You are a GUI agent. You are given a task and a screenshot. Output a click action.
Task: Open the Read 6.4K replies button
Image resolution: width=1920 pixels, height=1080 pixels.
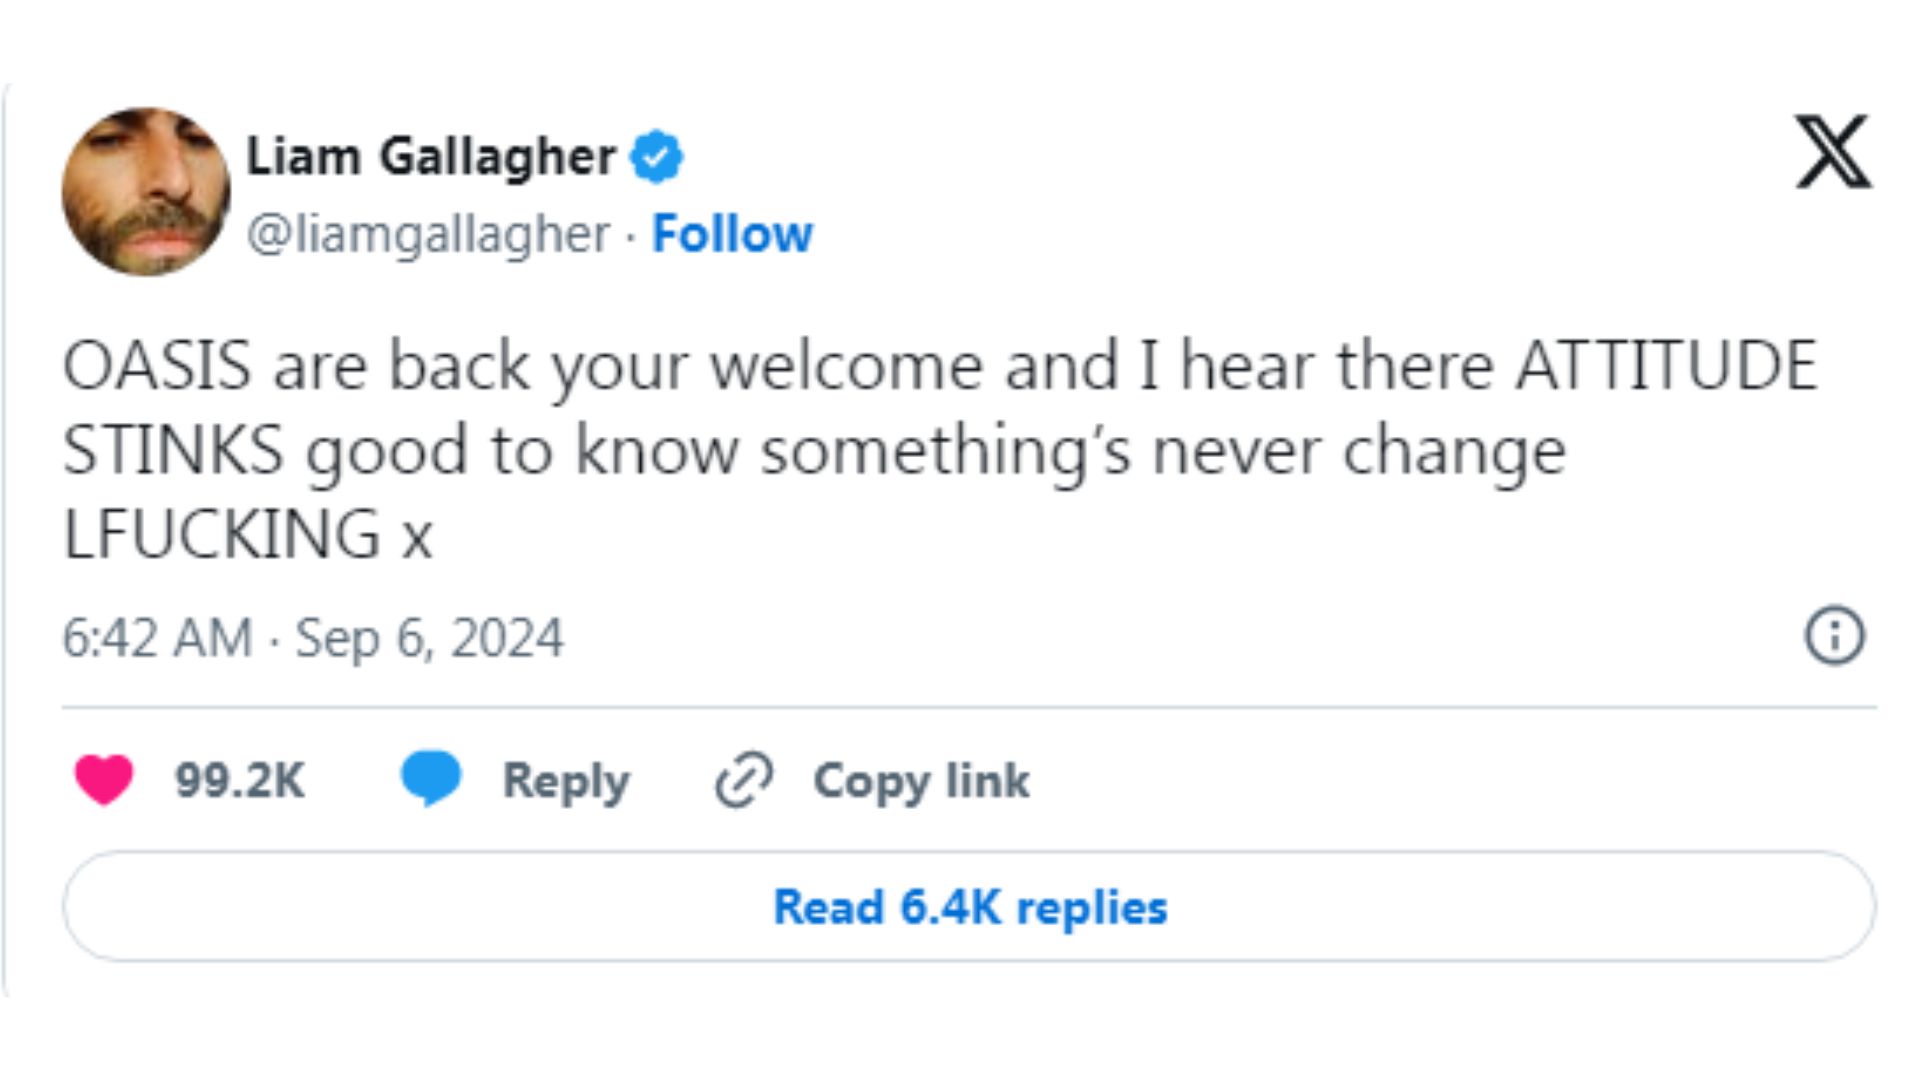[969, 907]
